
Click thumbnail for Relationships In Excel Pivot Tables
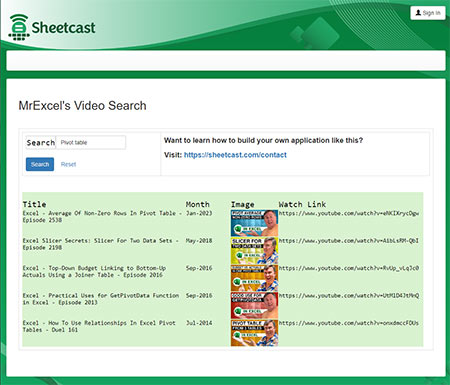254,333
